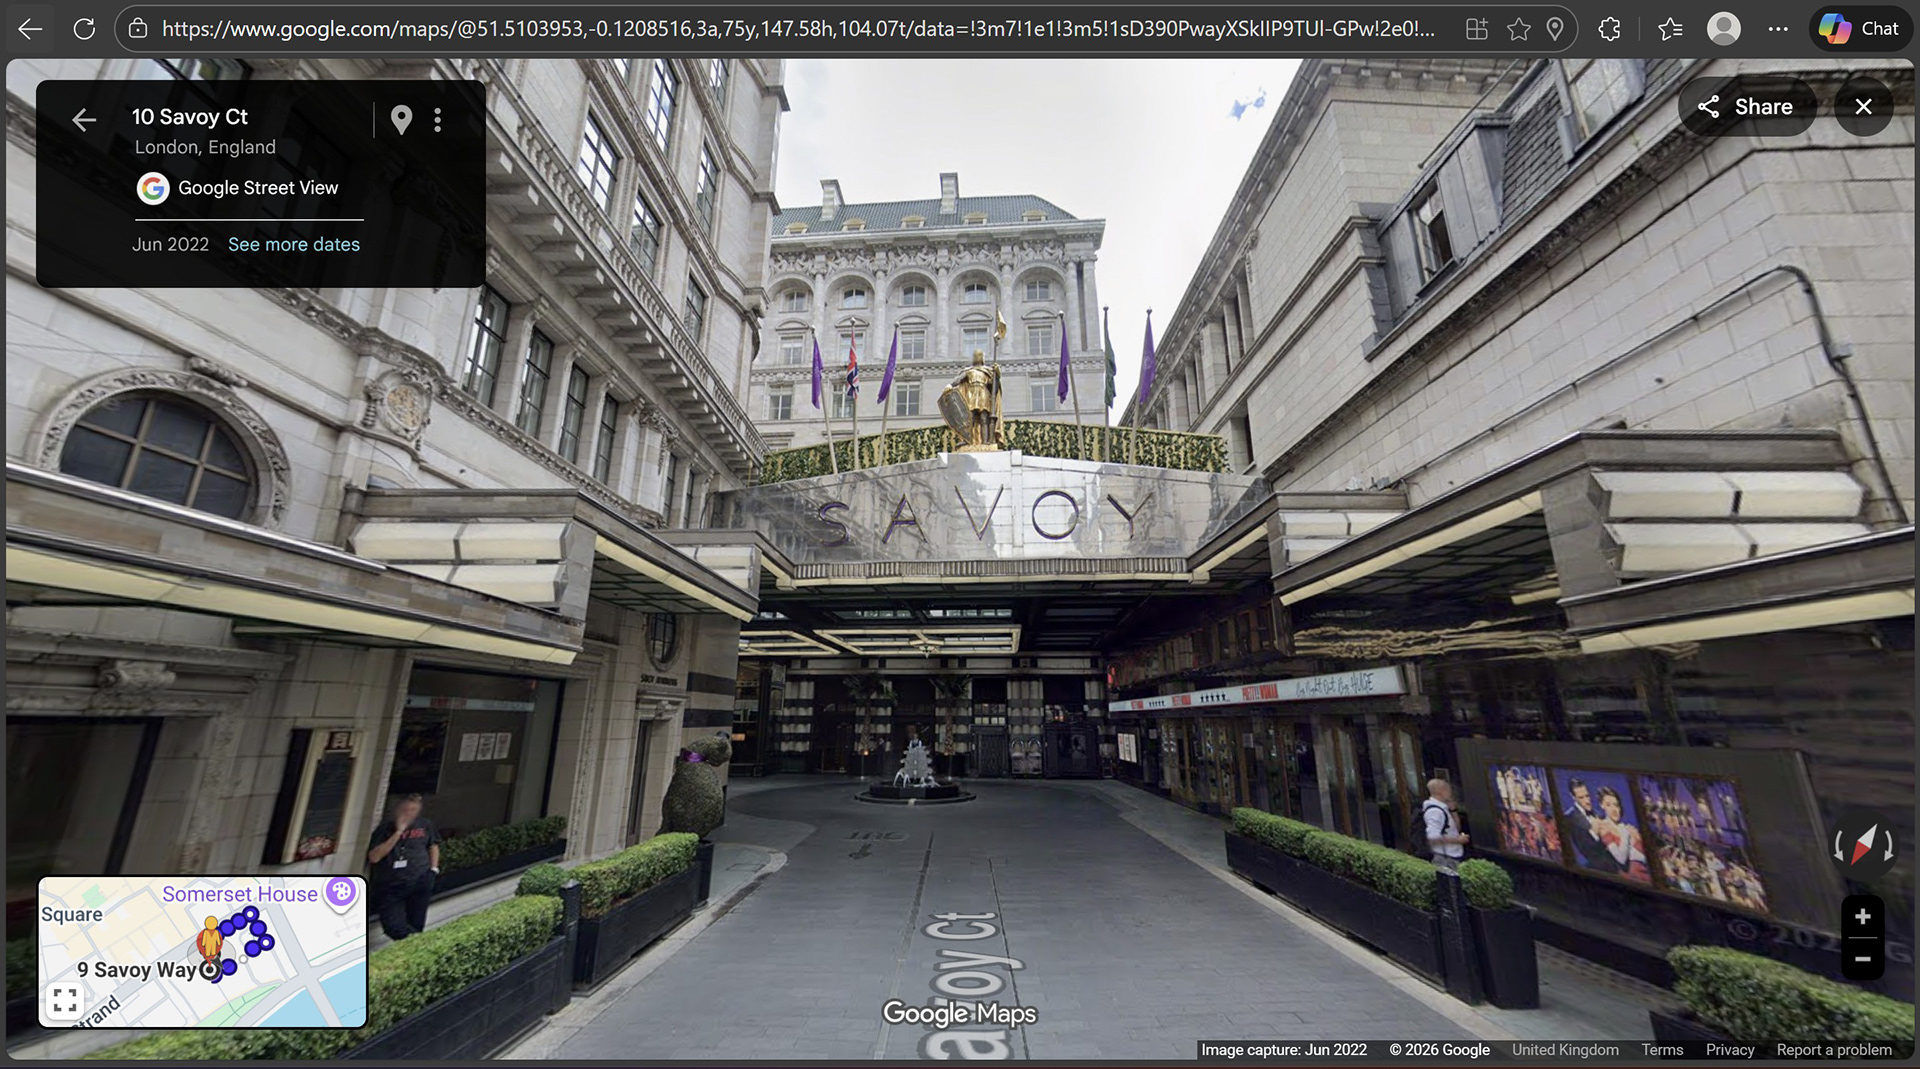
Task: Expand minimap to fullscreen
Action: pos(65,1000)
